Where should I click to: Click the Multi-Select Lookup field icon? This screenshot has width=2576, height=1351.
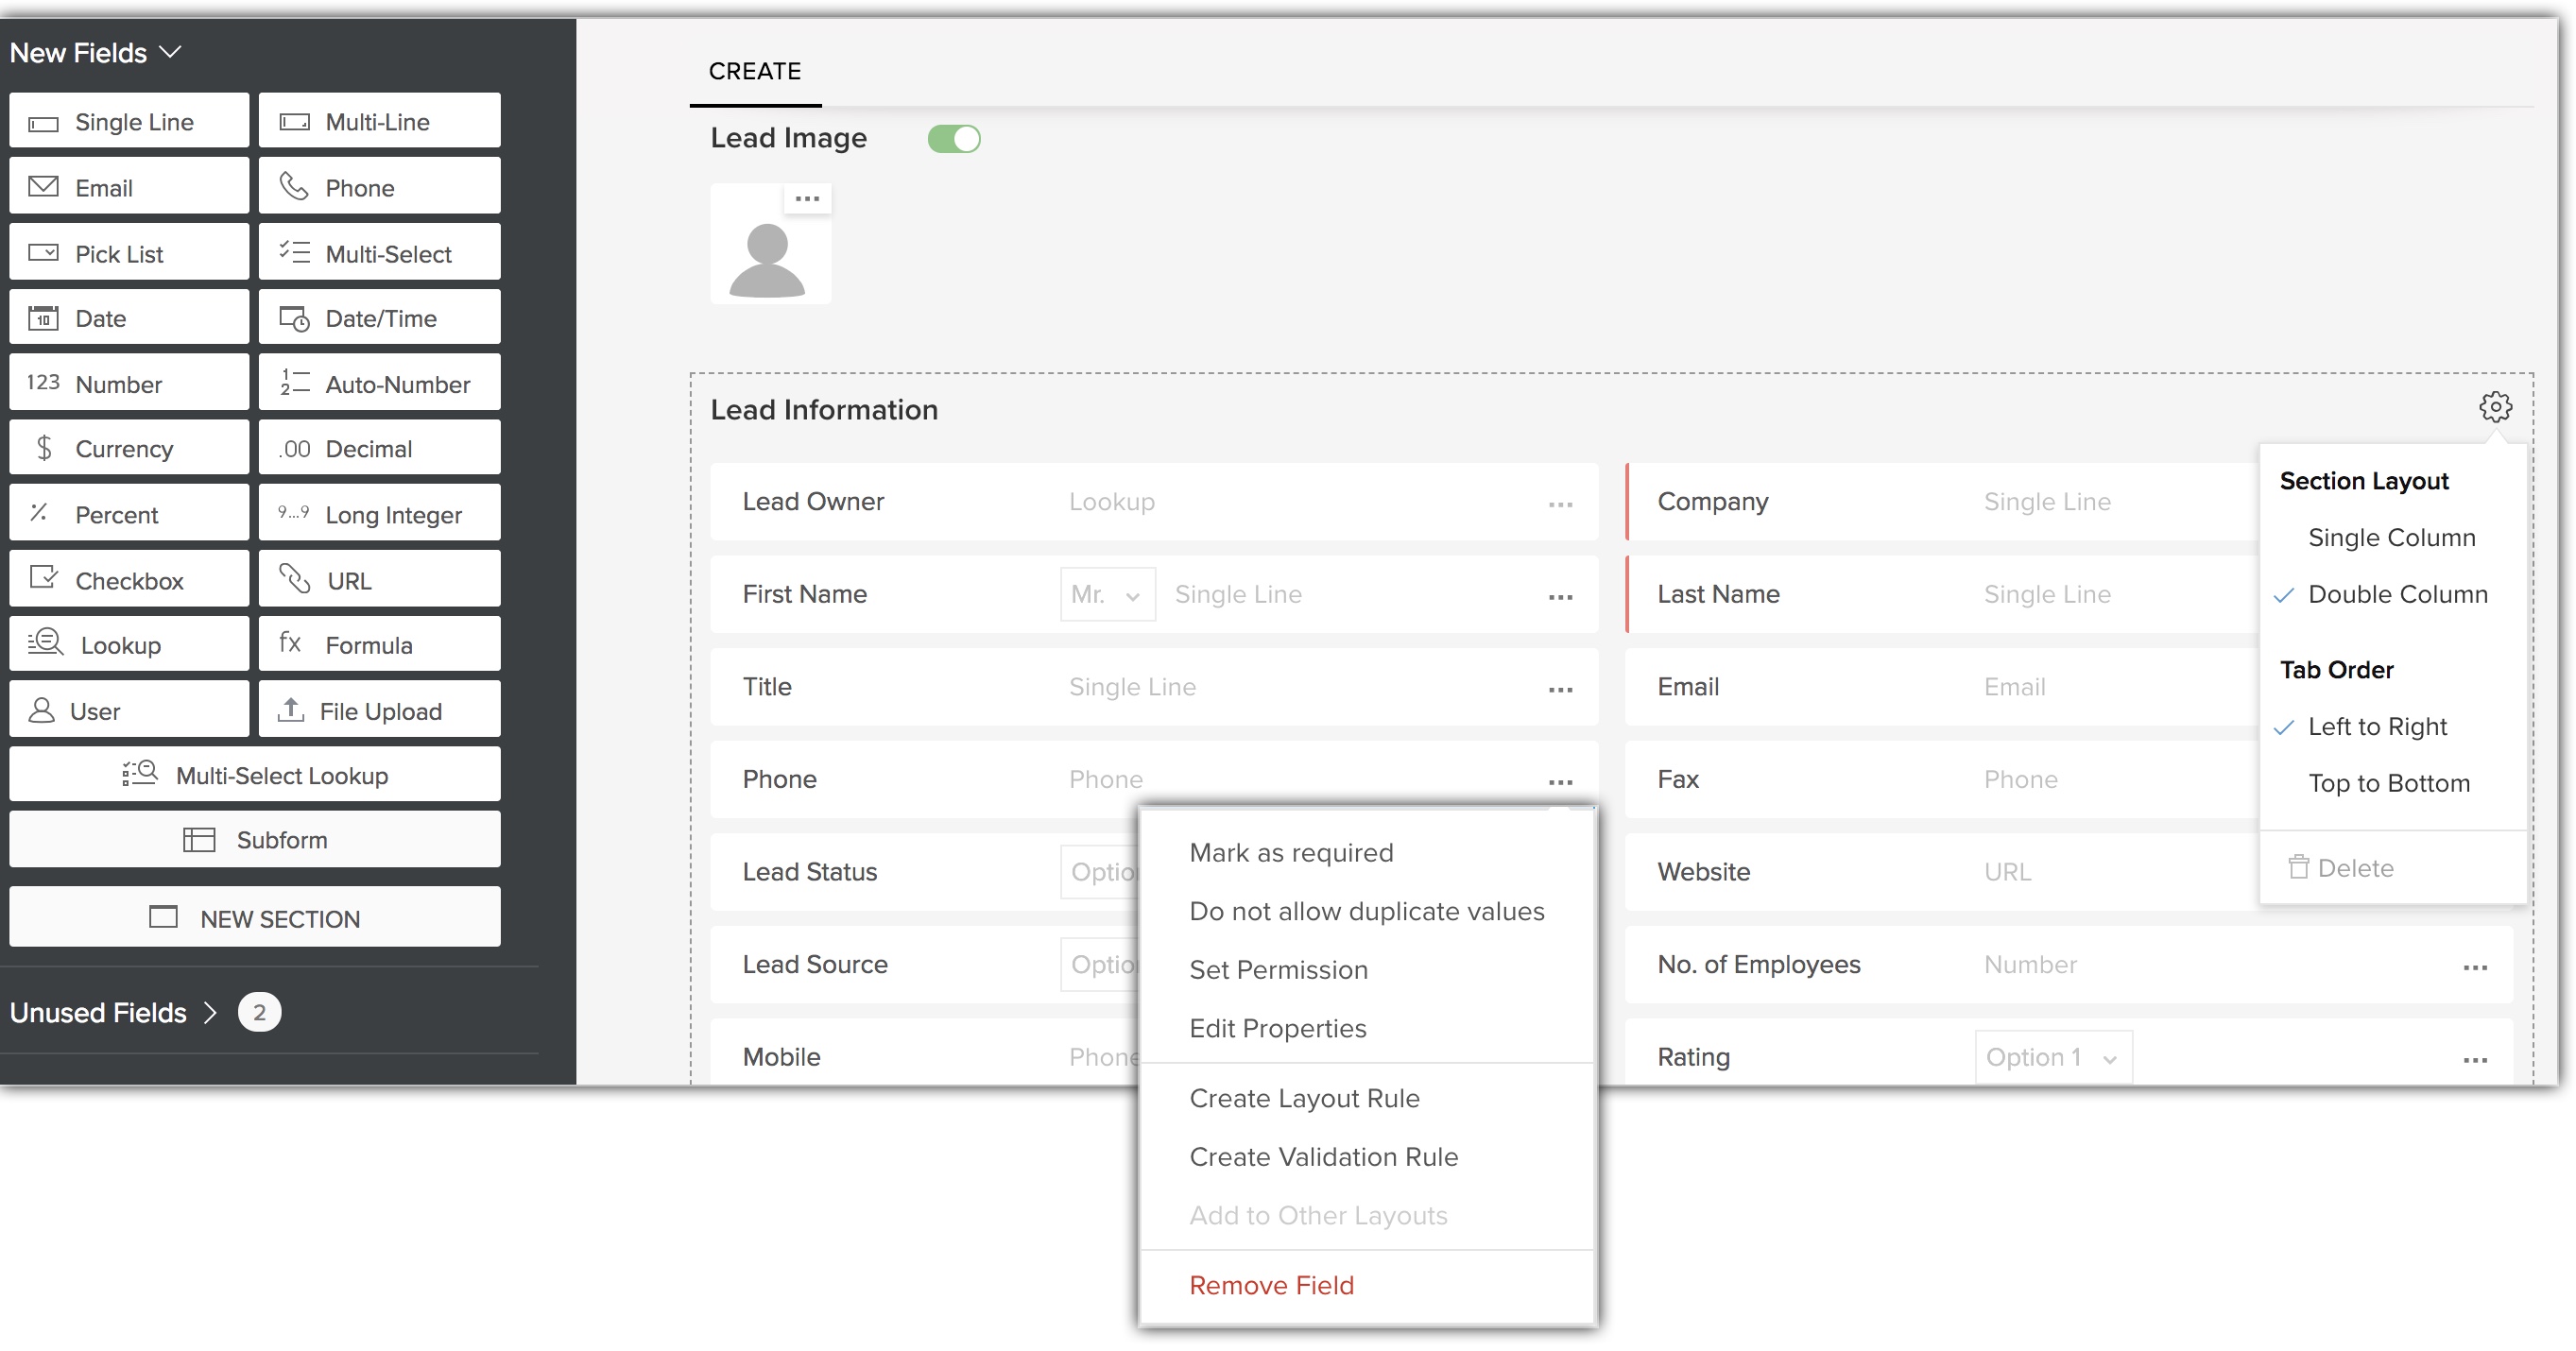(x=140, y=774)
